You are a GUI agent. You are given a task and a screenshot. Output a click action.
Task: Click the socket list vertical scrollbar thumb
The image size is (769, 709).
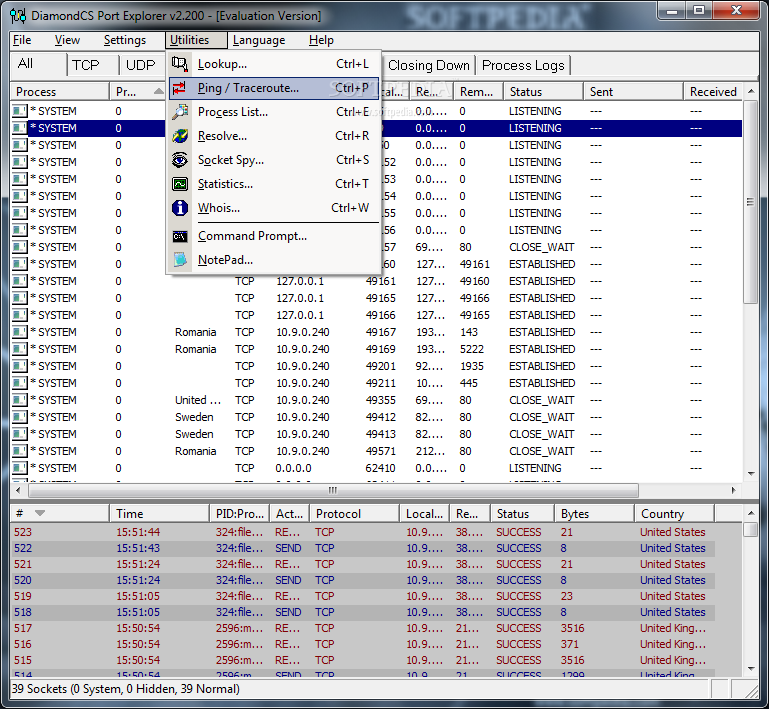750,202
